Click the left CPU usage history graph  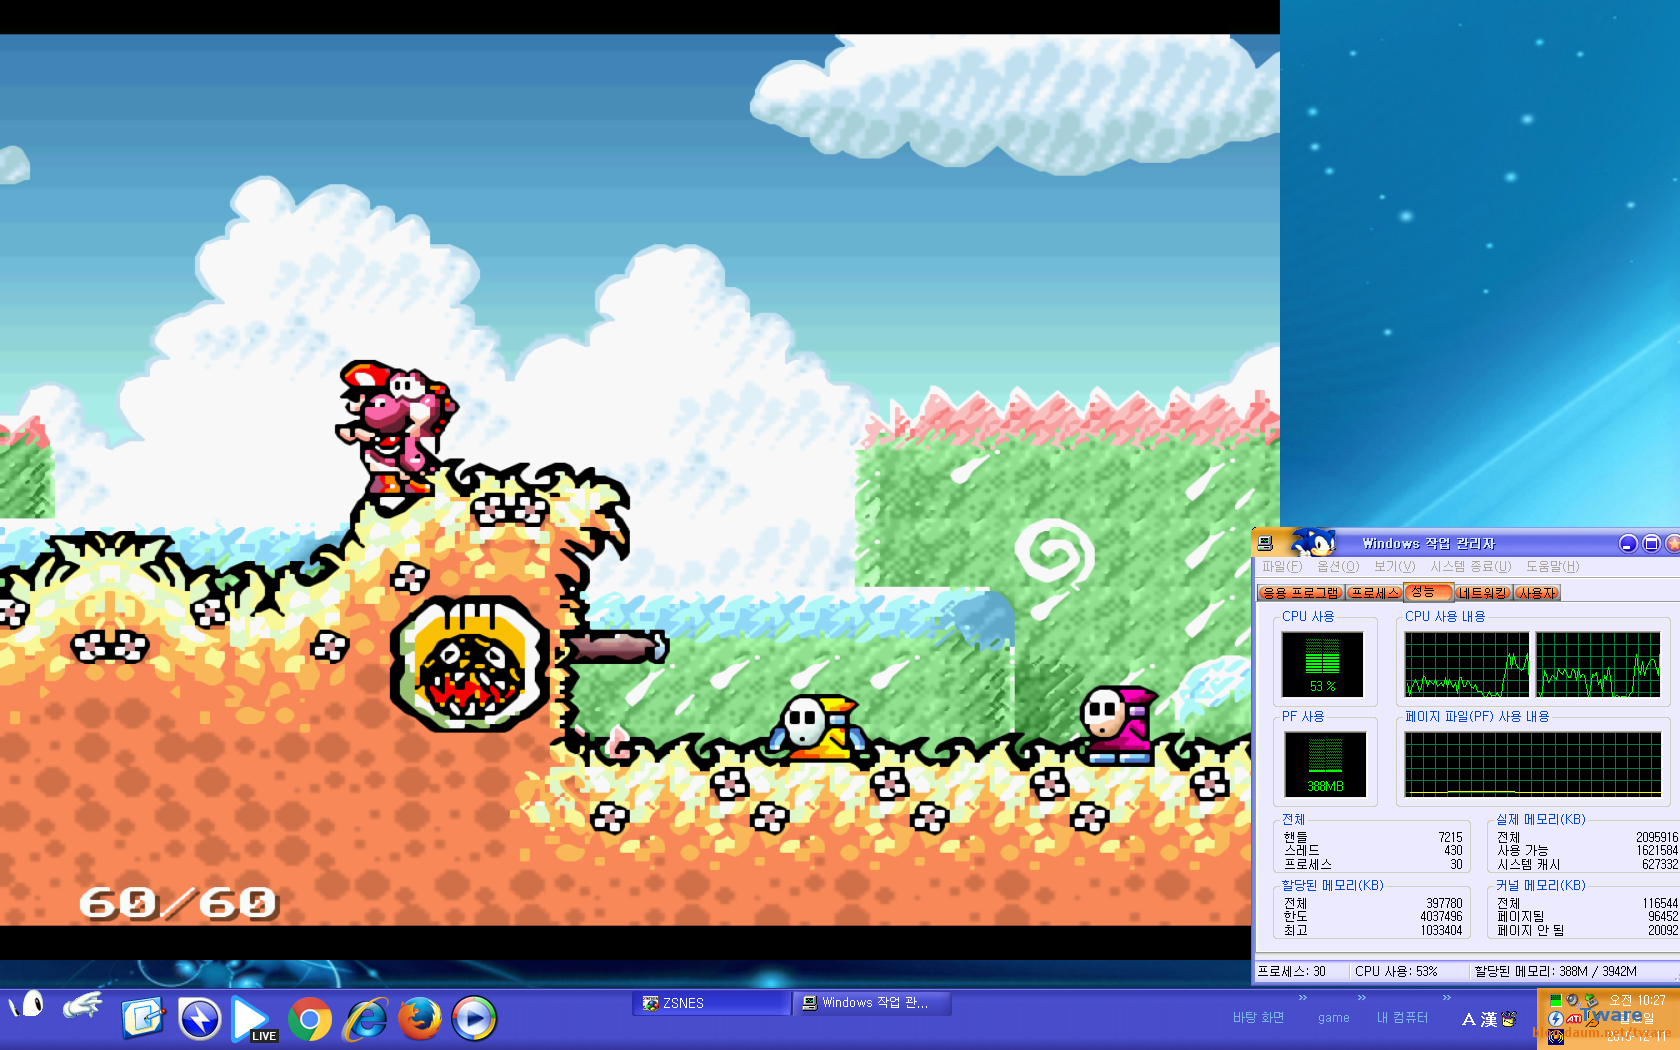(x=1467, y=664)
